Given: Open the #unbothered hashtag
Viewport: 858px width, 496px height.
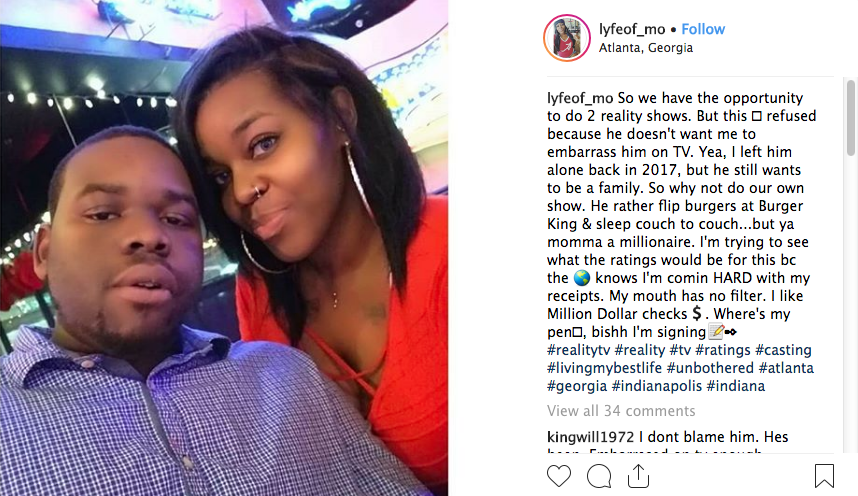Looking at the screenshot, I should [710, 368].
